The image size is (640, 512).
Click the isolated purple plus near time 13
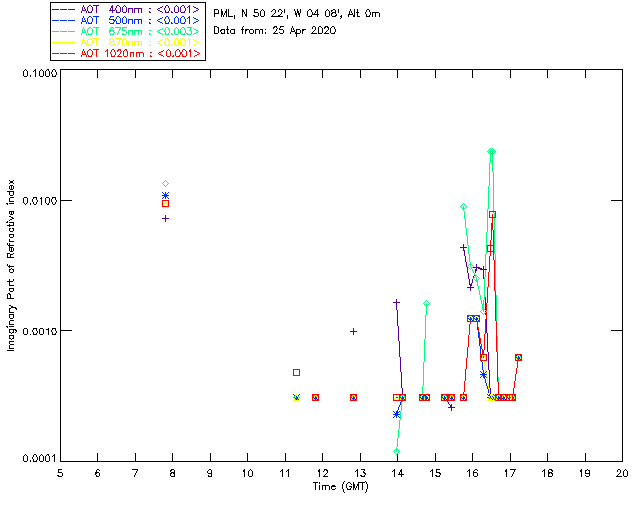[x=353, y=332]
